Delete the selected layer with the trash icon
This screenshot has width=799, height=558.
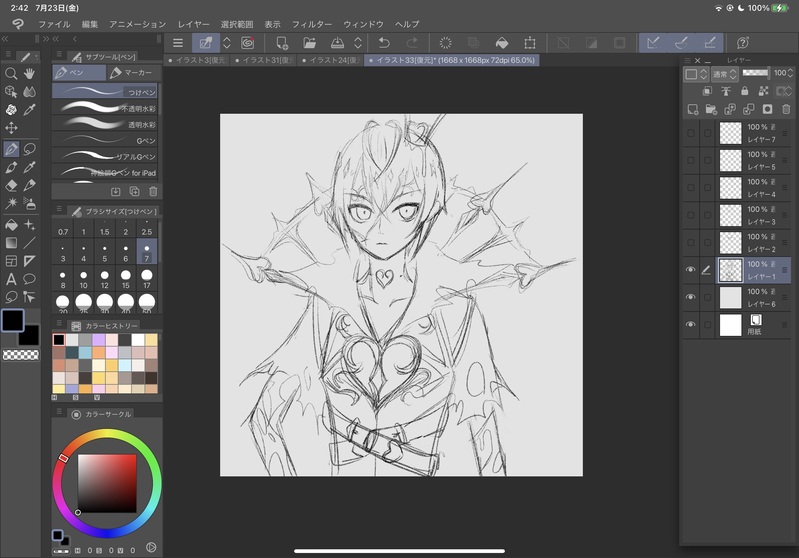point(786,109)
